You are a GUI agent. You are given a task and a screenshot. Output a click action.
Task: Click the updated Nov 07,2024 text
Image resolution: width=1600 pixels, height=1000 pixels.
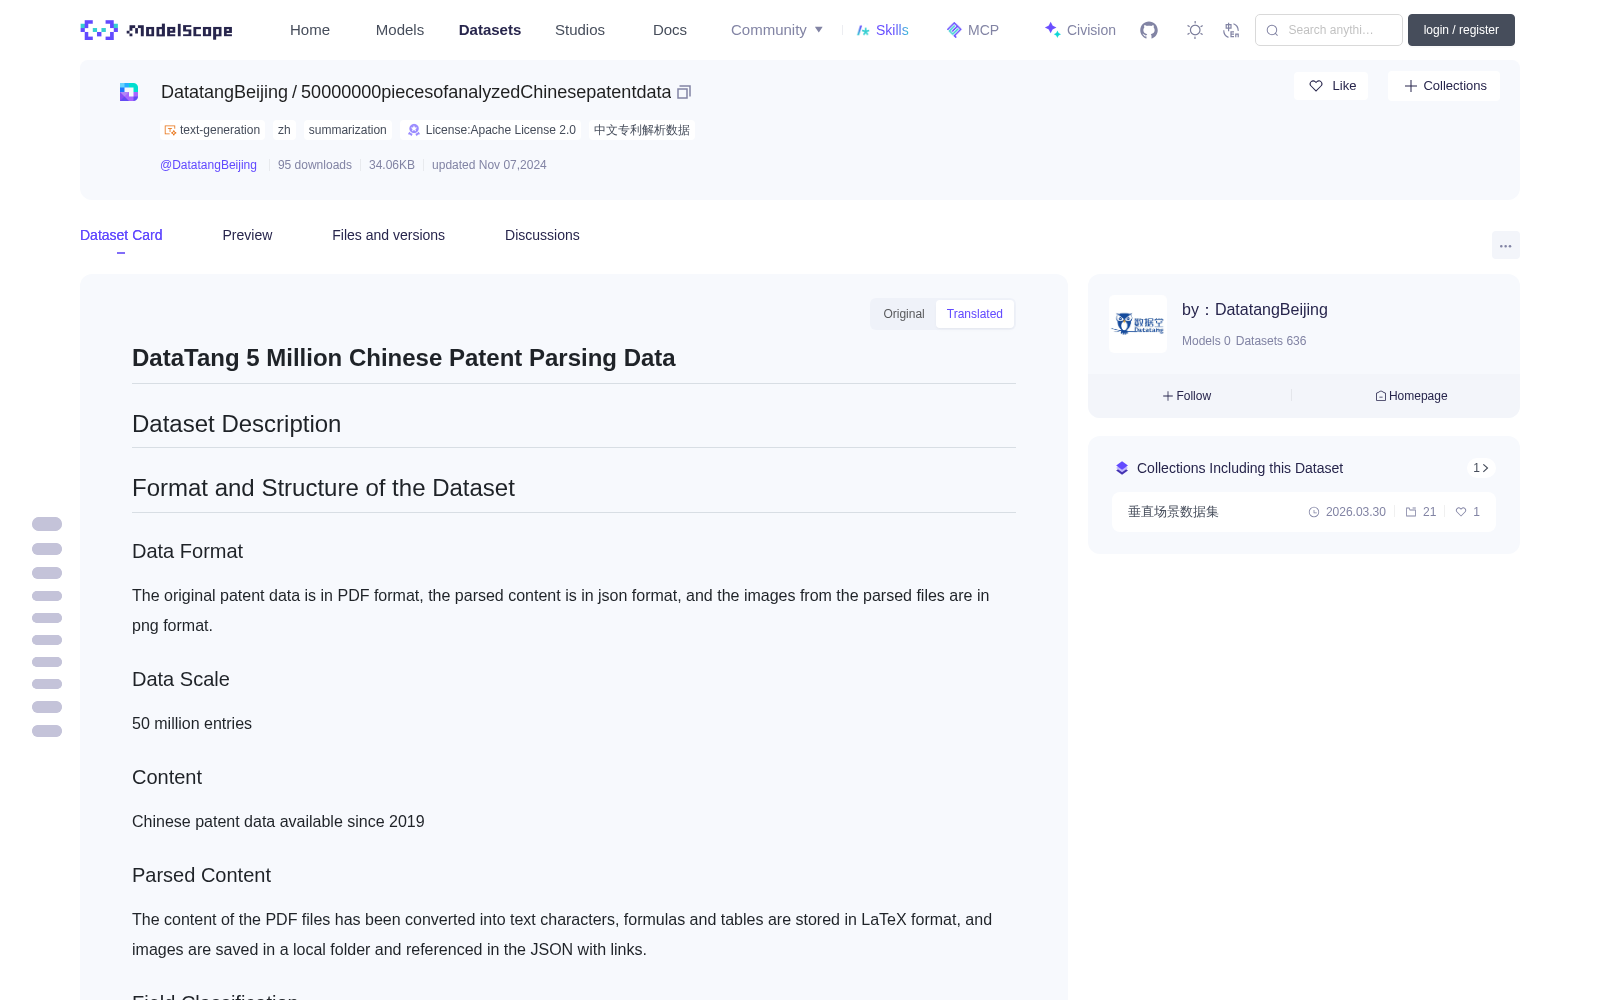click(x=489, y=165)
